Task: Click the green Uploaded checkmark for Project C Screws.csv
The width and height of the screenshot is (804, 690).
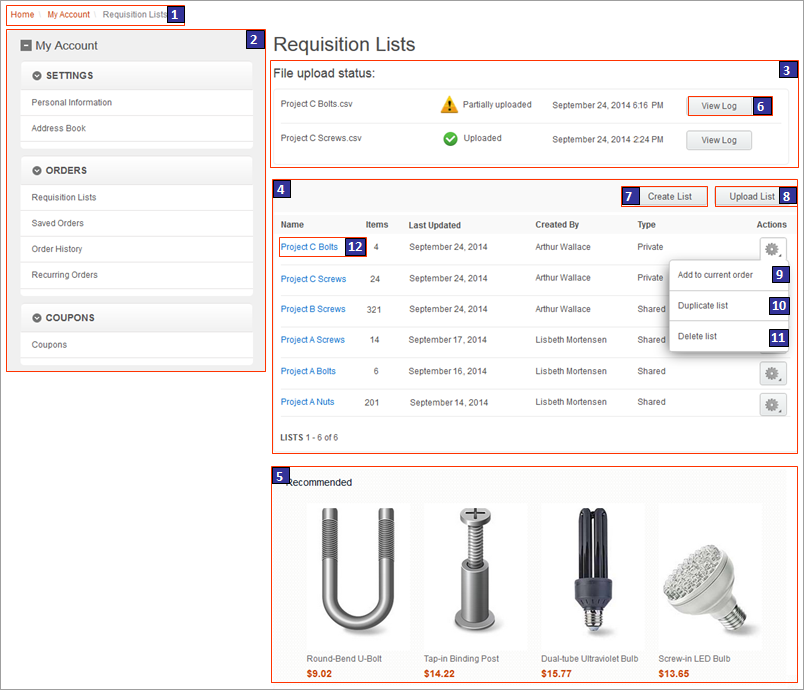Action: (x=452, y=139)
